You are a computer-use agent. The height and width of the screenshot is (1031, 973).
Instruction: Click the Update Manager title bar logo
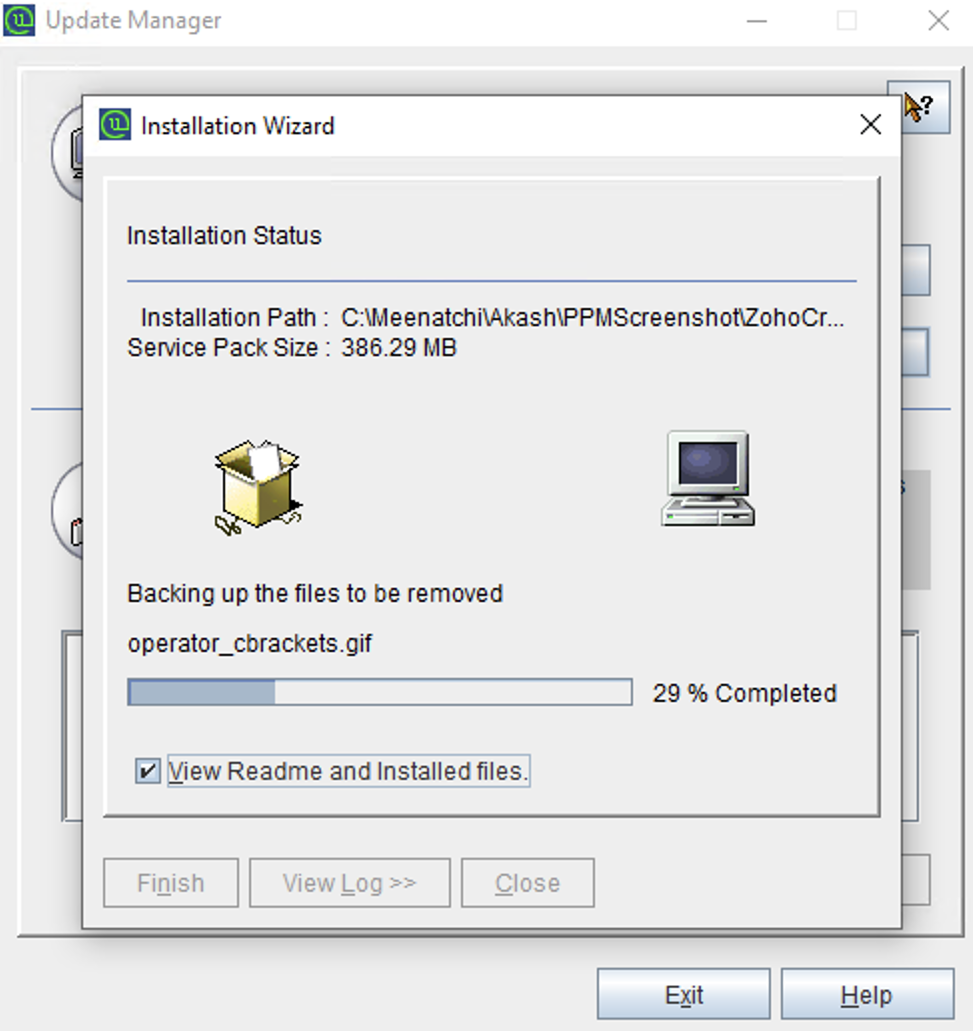(19, 20)
